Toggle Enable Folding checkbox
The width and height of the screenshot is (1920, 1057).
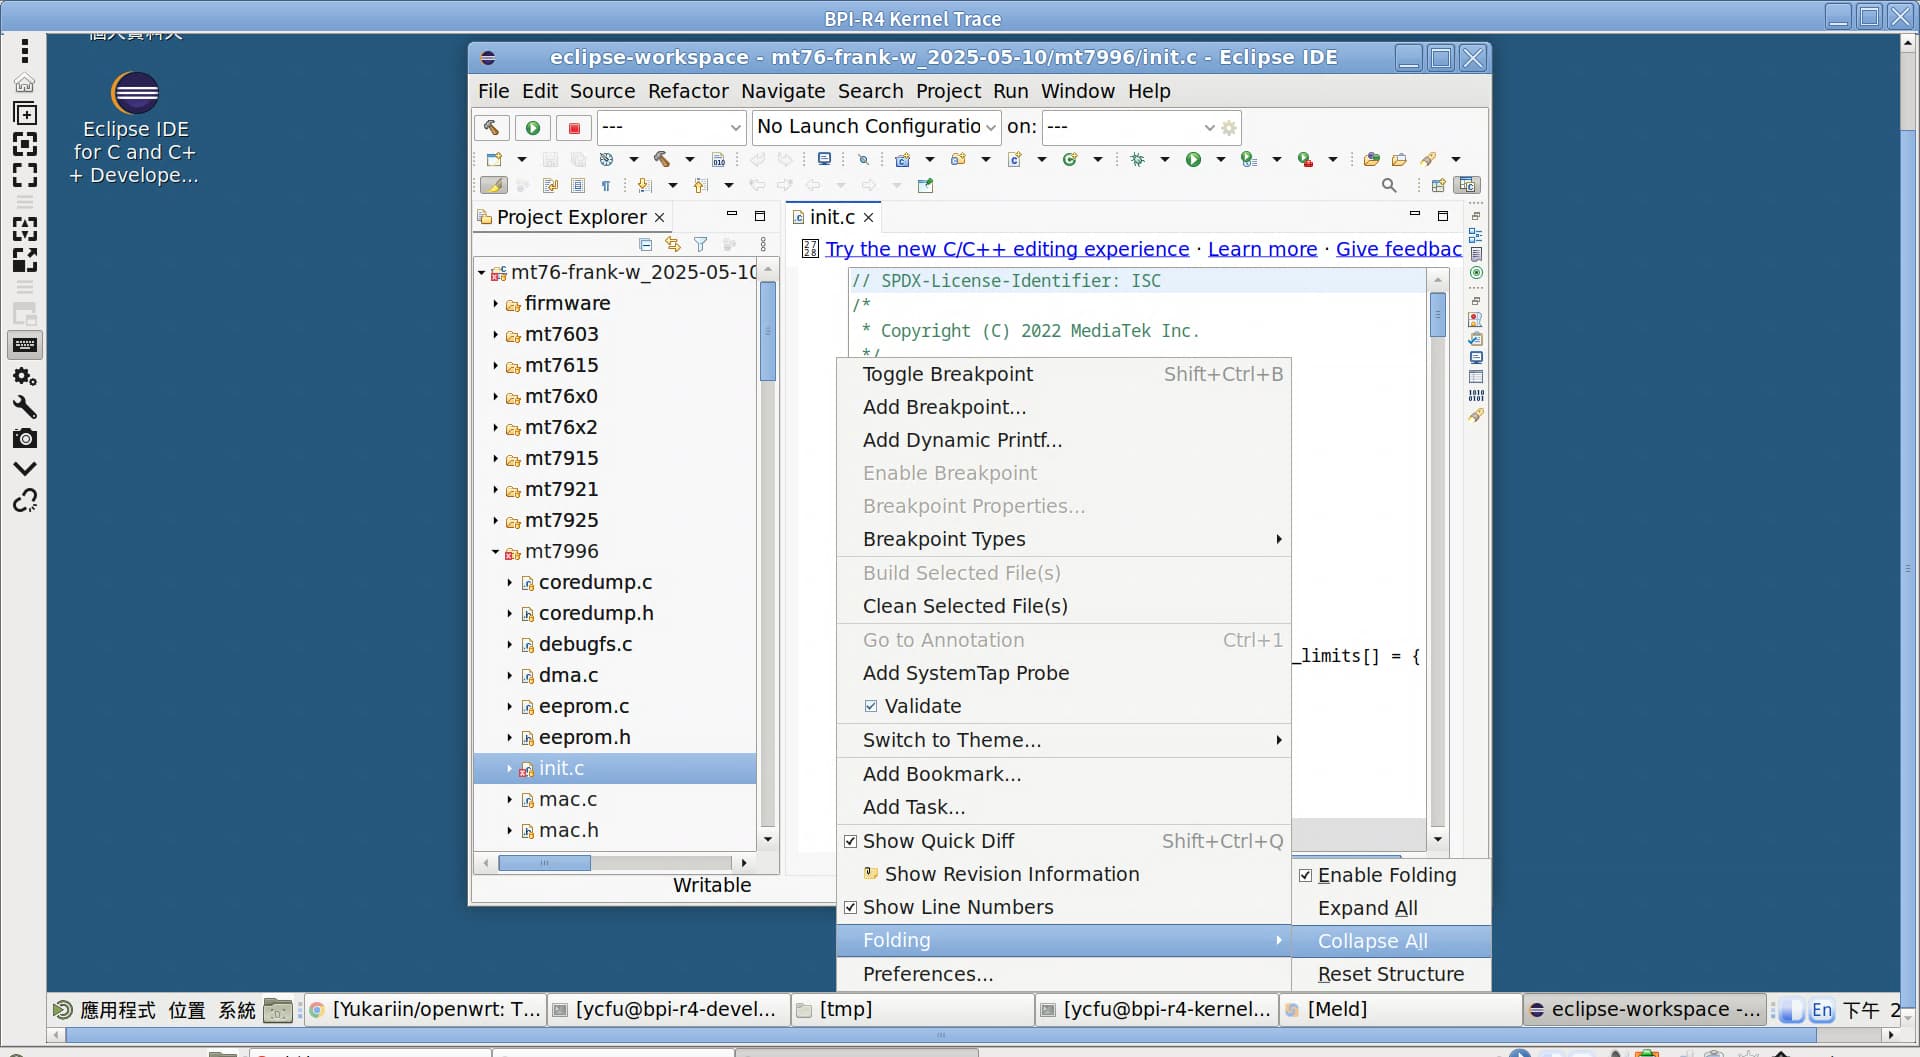1305,875
